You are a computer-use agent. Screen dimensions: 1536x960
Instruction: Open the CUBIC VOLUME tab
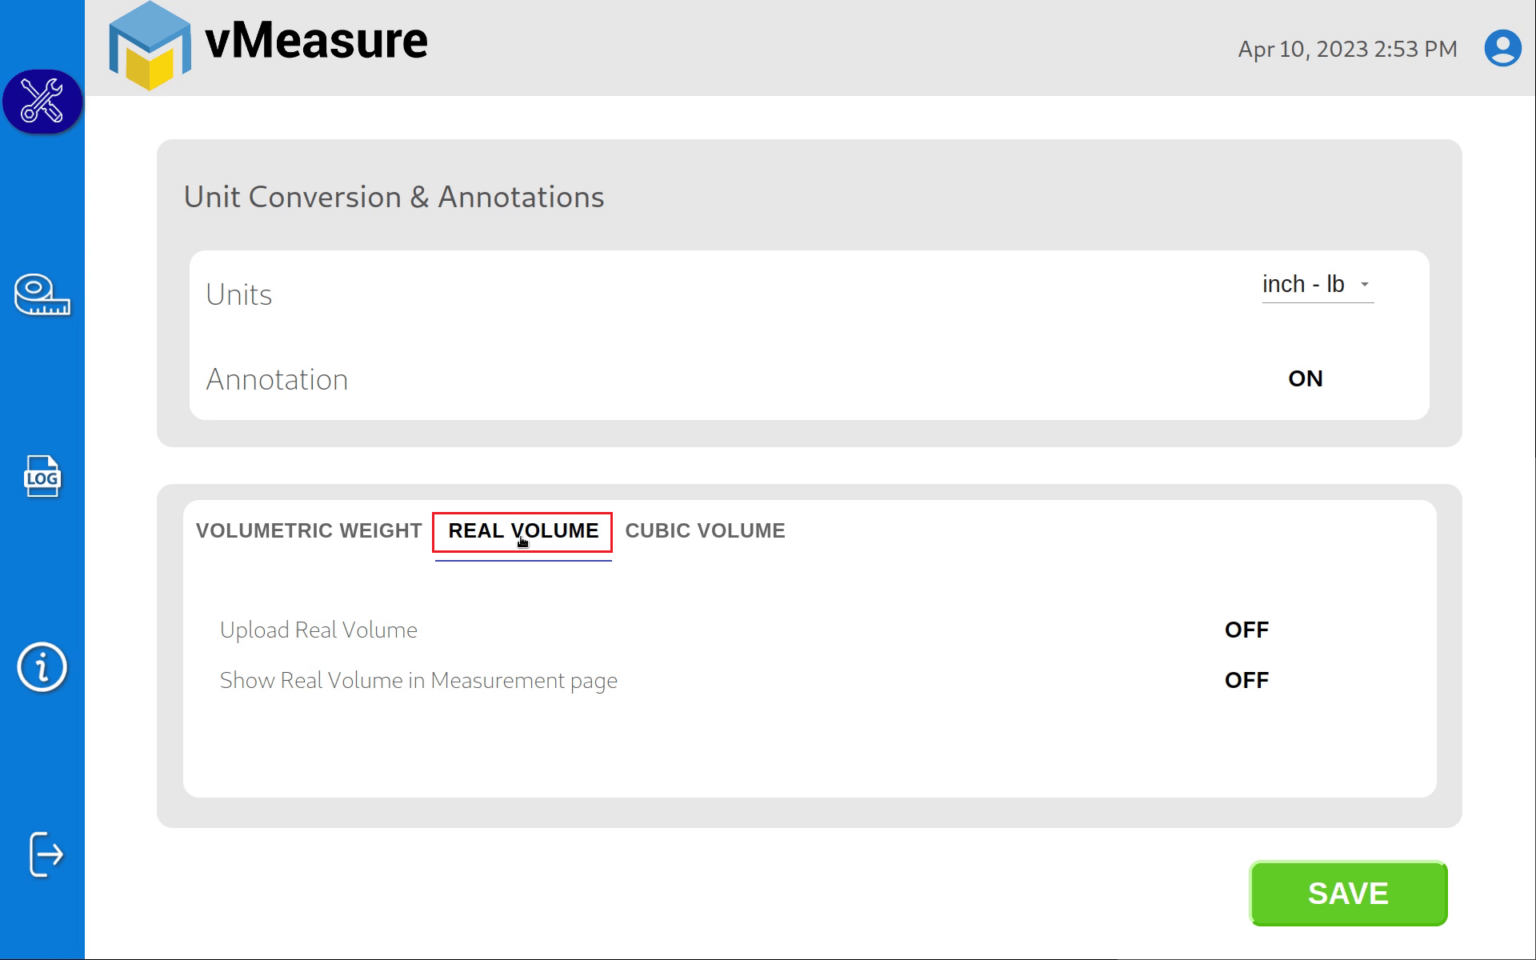(x=705, y=530)
